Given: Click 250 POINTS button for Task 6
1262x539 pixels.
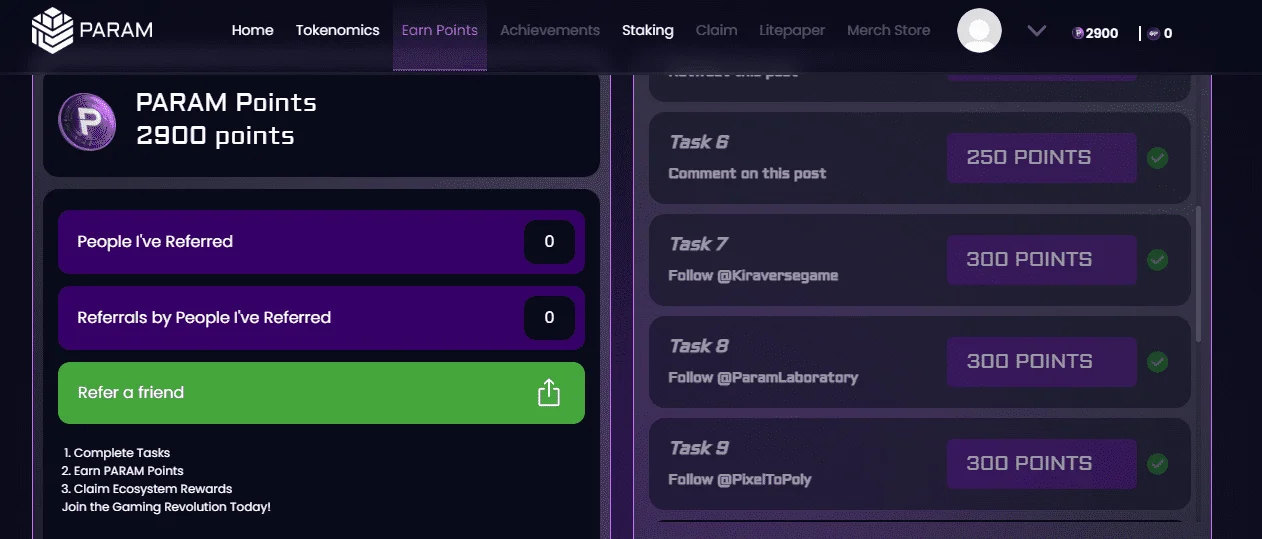Looking at the screenshot, I should point(1041,158).
